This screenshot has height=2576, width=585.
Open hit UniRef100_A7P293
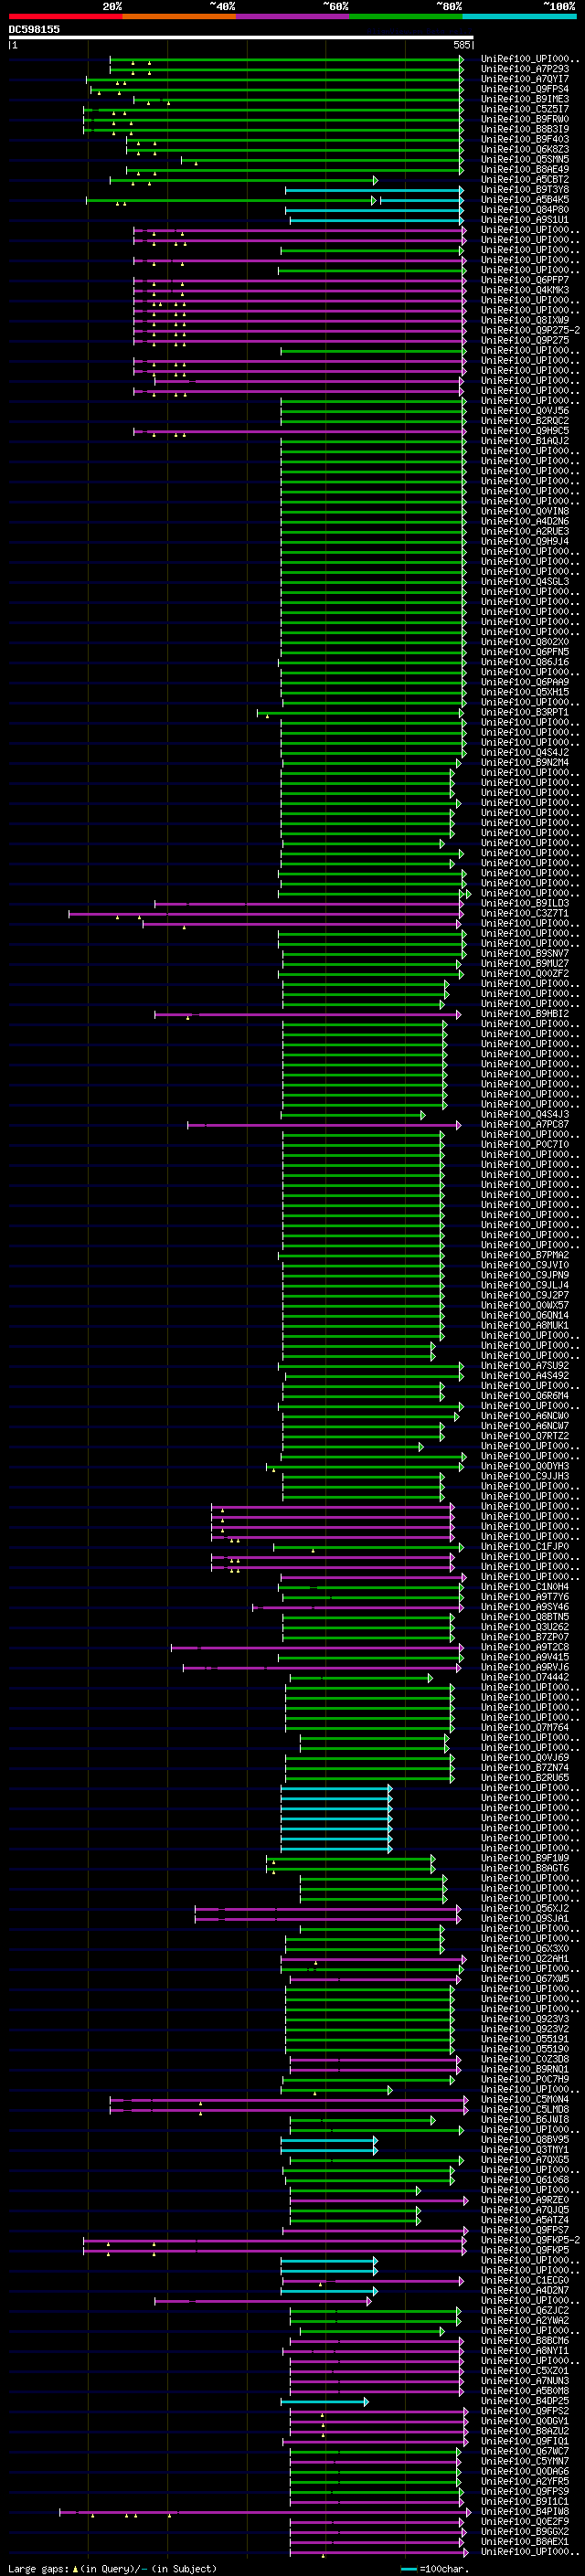(525, 69)
